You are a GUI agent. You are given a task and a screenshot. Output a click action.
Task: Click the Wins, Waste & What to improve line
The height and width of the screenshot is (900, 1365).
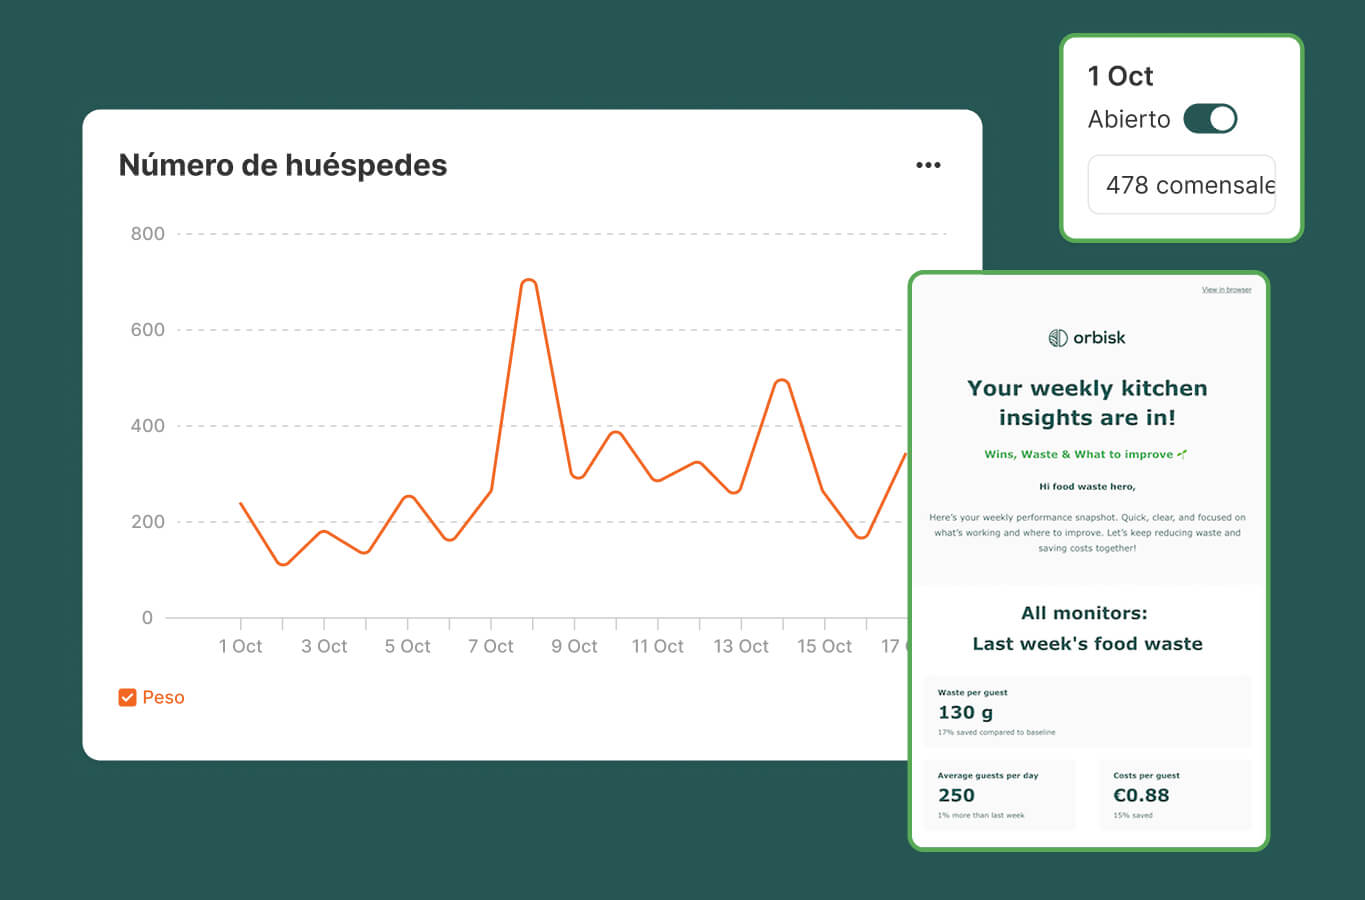tap(1085, 454)
